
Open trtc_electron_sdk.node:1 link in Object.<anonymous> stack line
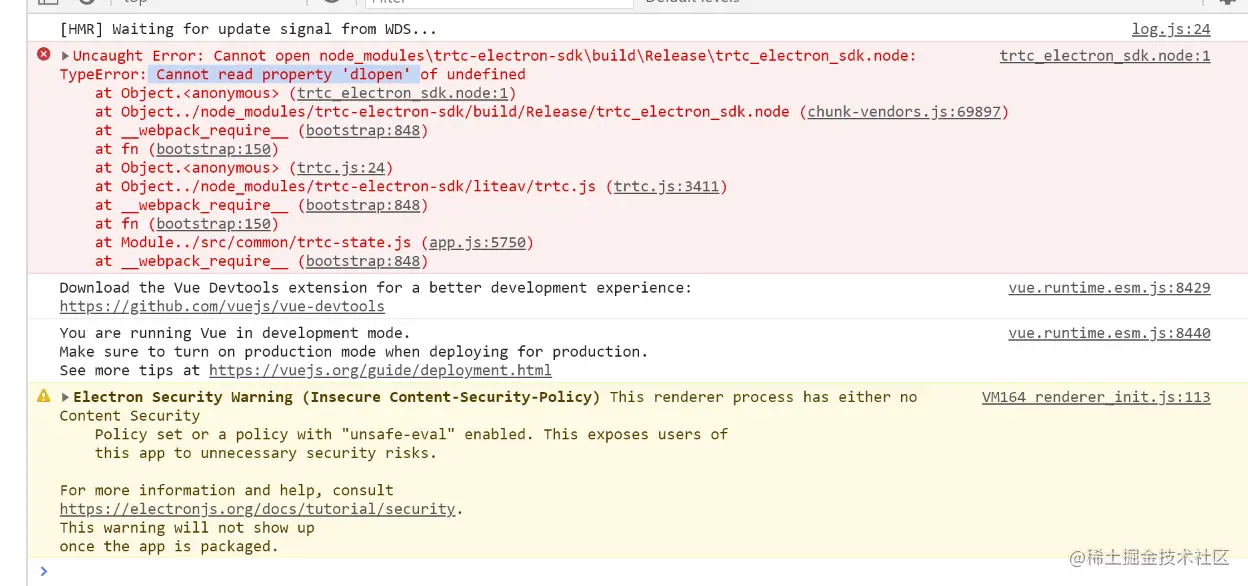(402, 93)
